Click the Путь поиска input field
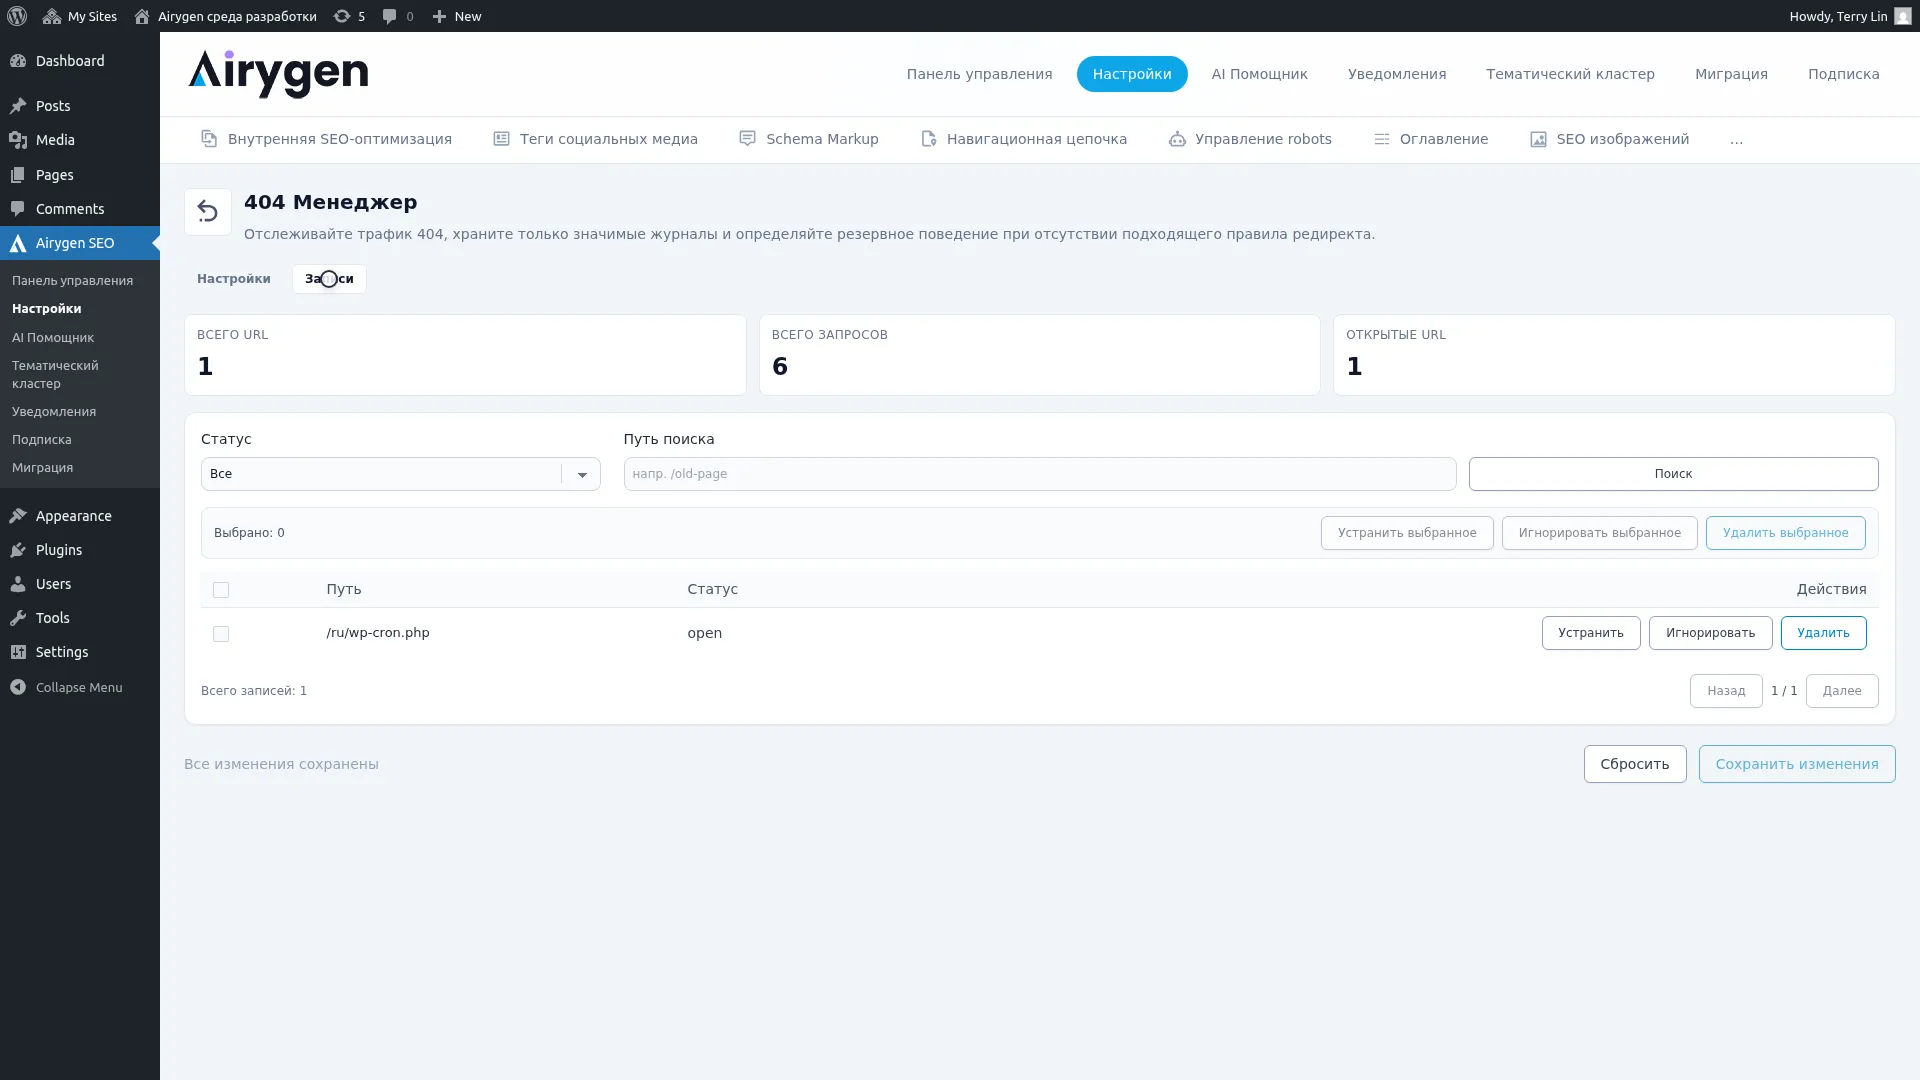 click(x=1039, y=474)
